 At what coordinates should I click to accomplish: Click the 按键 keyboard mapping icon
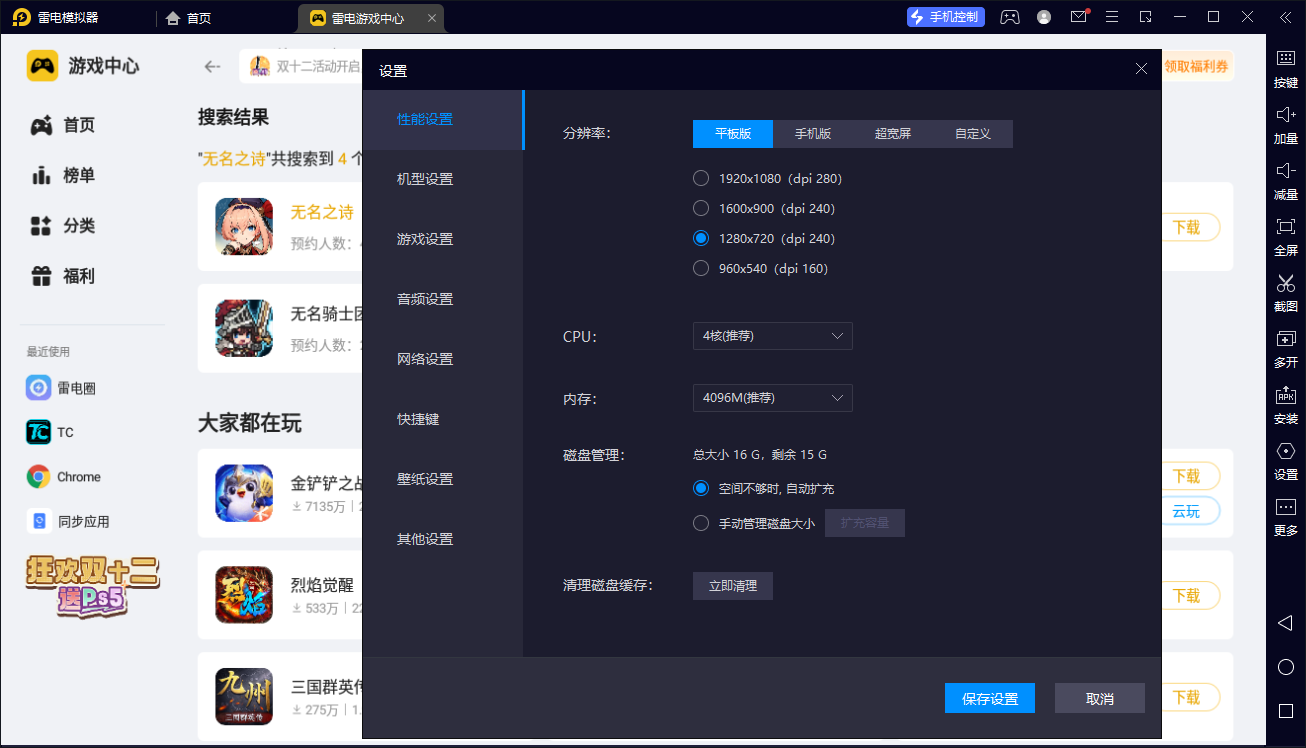tap(1285, 60)
